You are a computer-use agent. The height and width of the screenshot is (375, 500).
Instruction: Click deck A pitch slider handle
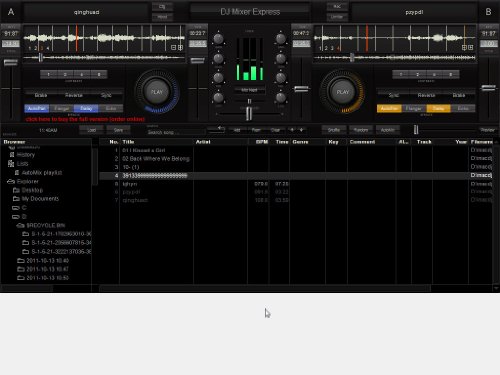point(11,62)
